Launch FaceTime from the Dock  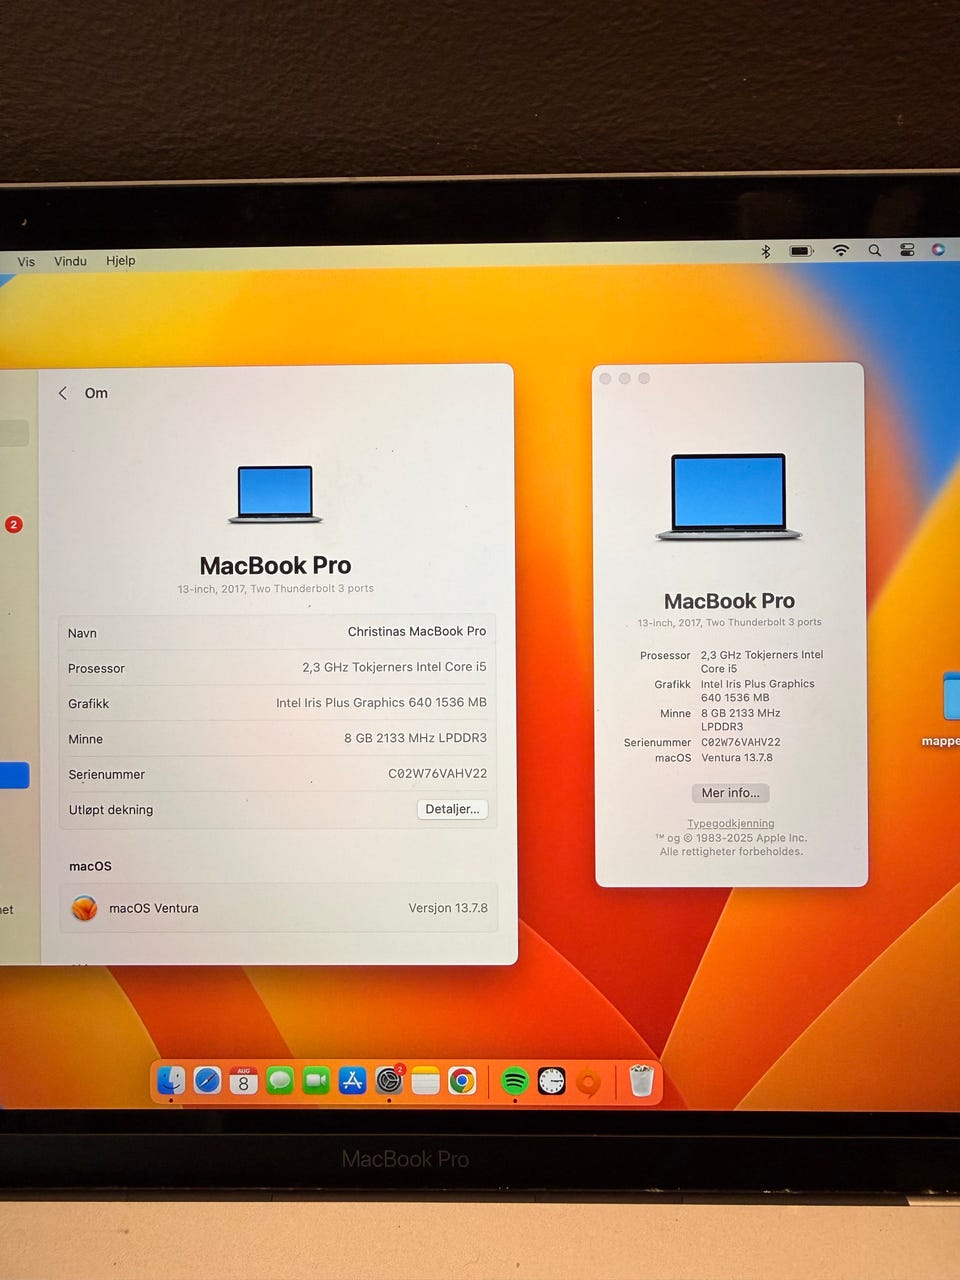(x=316, y=1081)
